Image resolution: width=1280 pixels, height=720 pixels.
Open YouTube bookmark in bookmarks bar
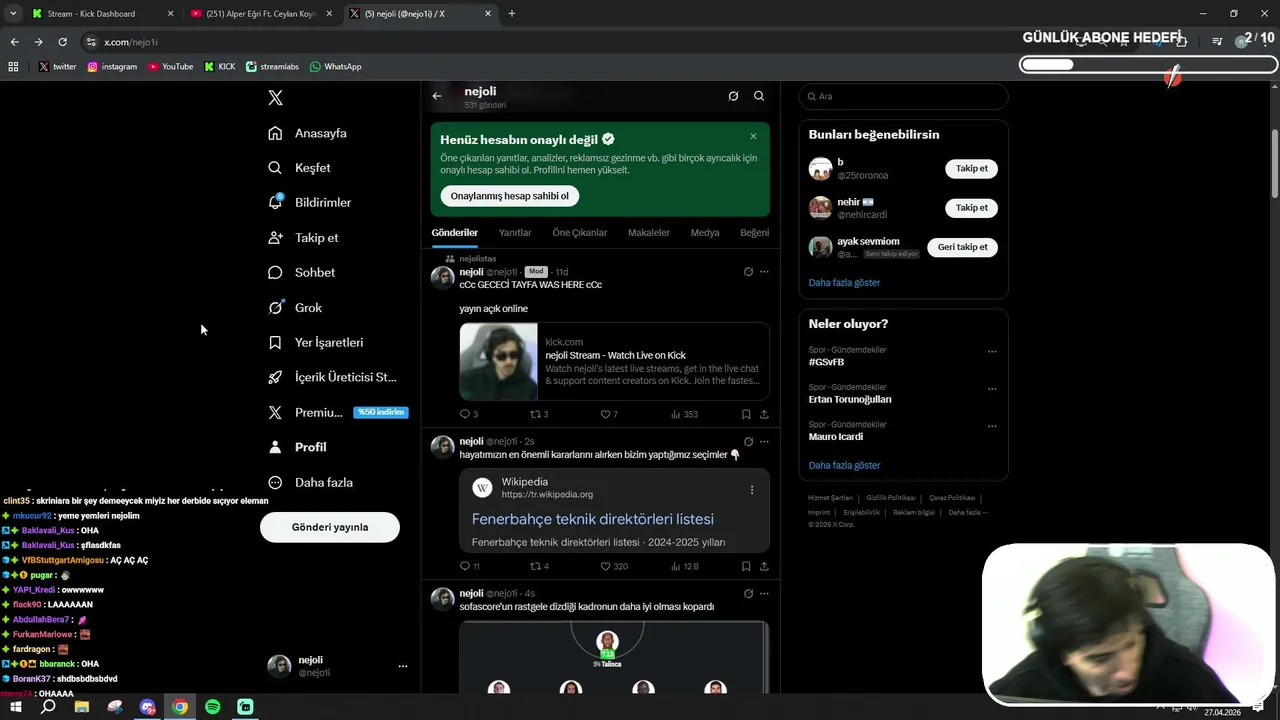tap(170, 66)
